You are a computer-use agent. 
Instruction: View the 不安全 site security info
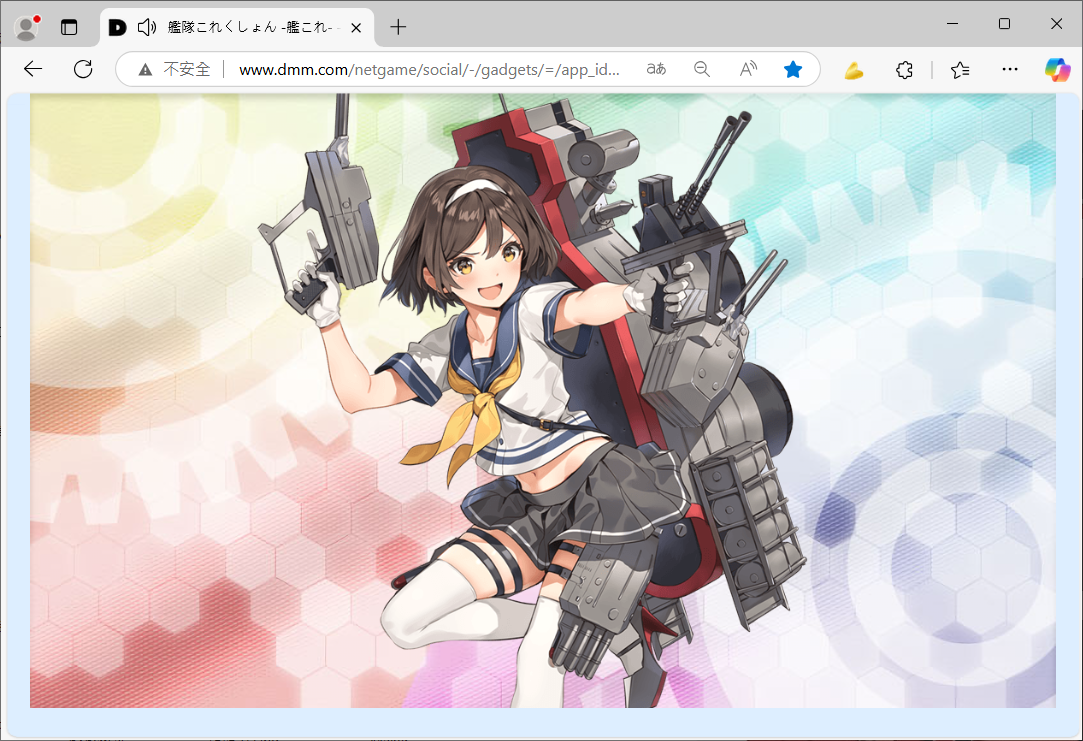click(174, 69)
